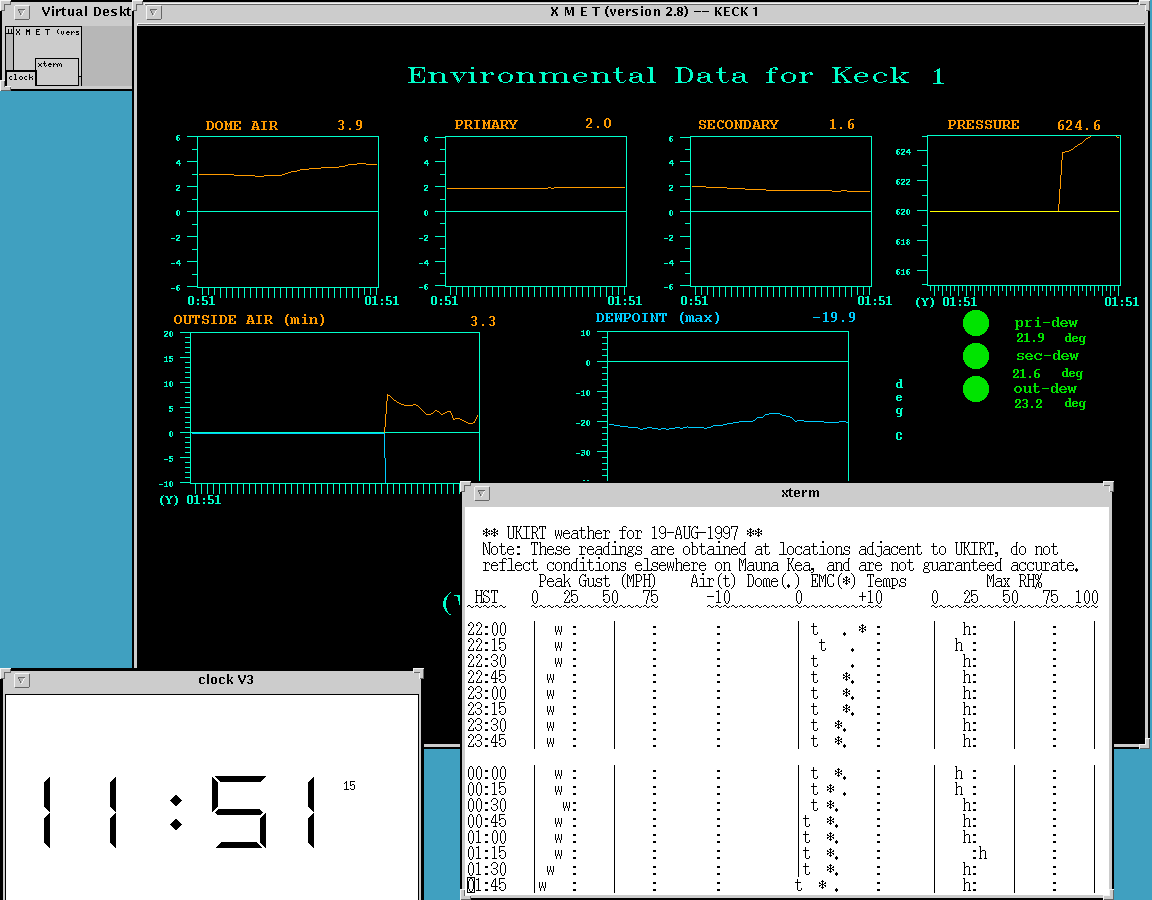
Task: Open the xterm window menu button
Action: 481,493
